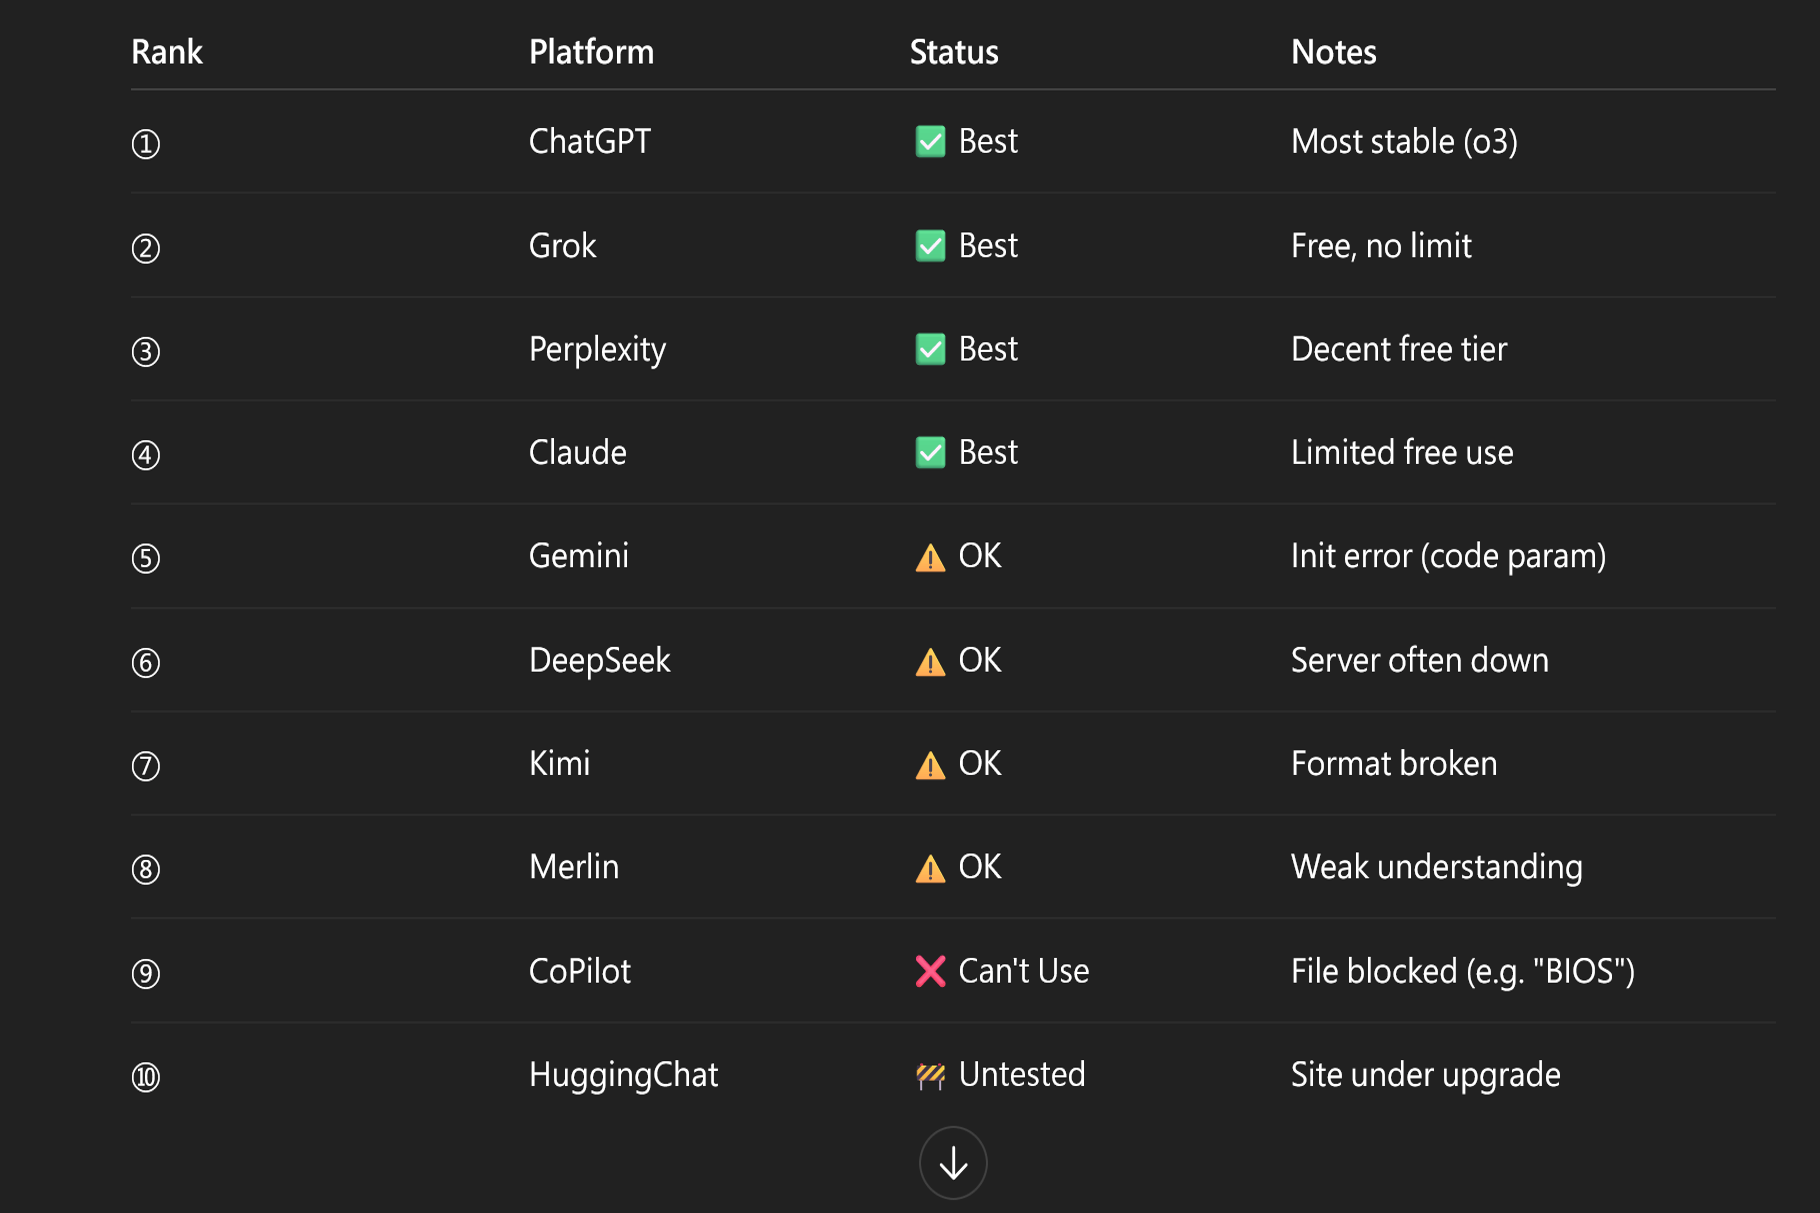Click the warning triangle beside DeepSeek status
The height and width of the screenshot is (1213, 1820).
930,662
